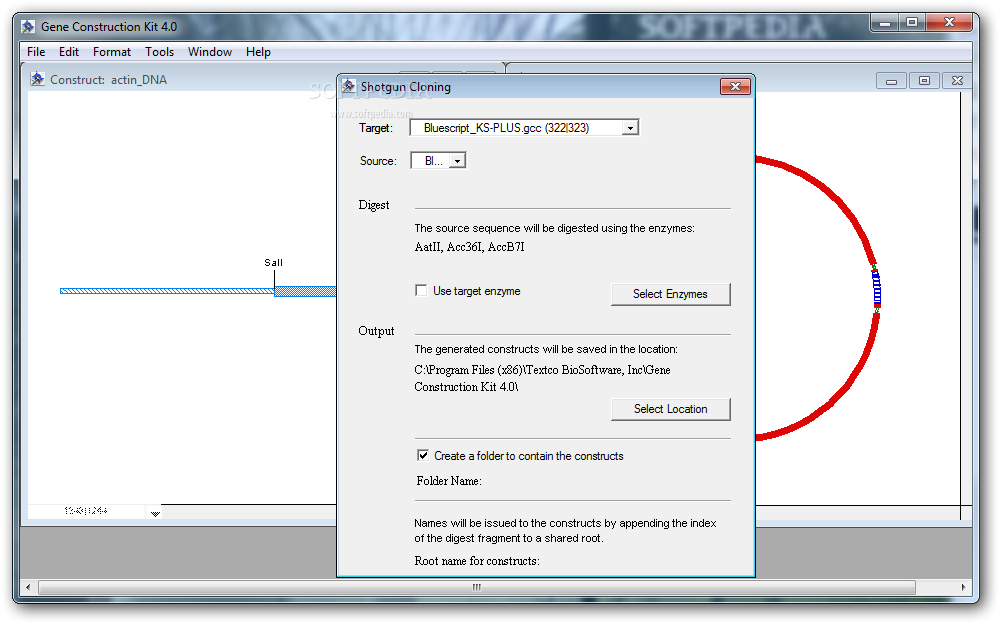
Task: Click the Root name for constructs label
Action: (x=477, y=561)
